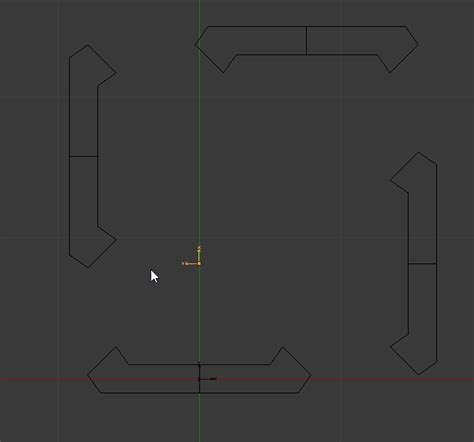The width and height of the screenshot is (474, 442).
Task: Select the left vertical bracket shape
Action: pos(83,156)
